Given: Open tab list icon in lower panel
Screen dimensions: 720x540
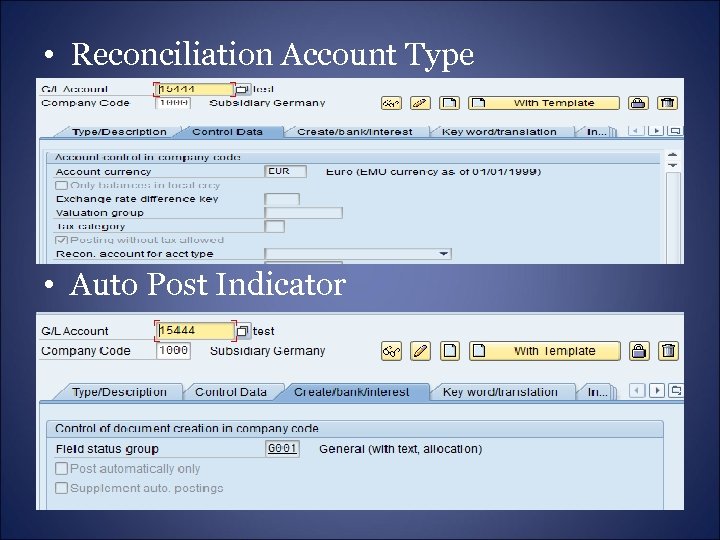Looking at the screenshot, I should (x=676, y=391).
